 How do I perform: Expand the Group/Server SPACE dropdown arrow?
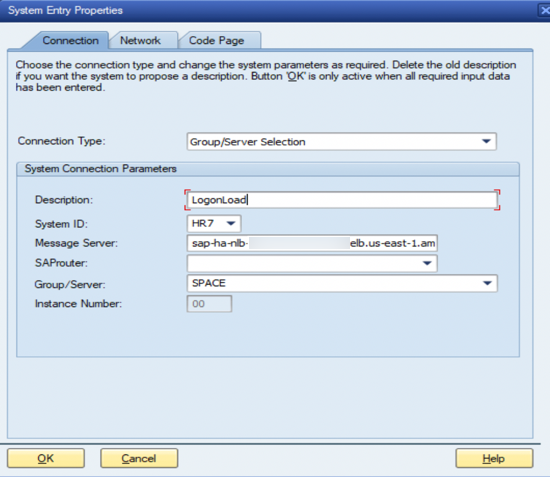click(487, 283)
